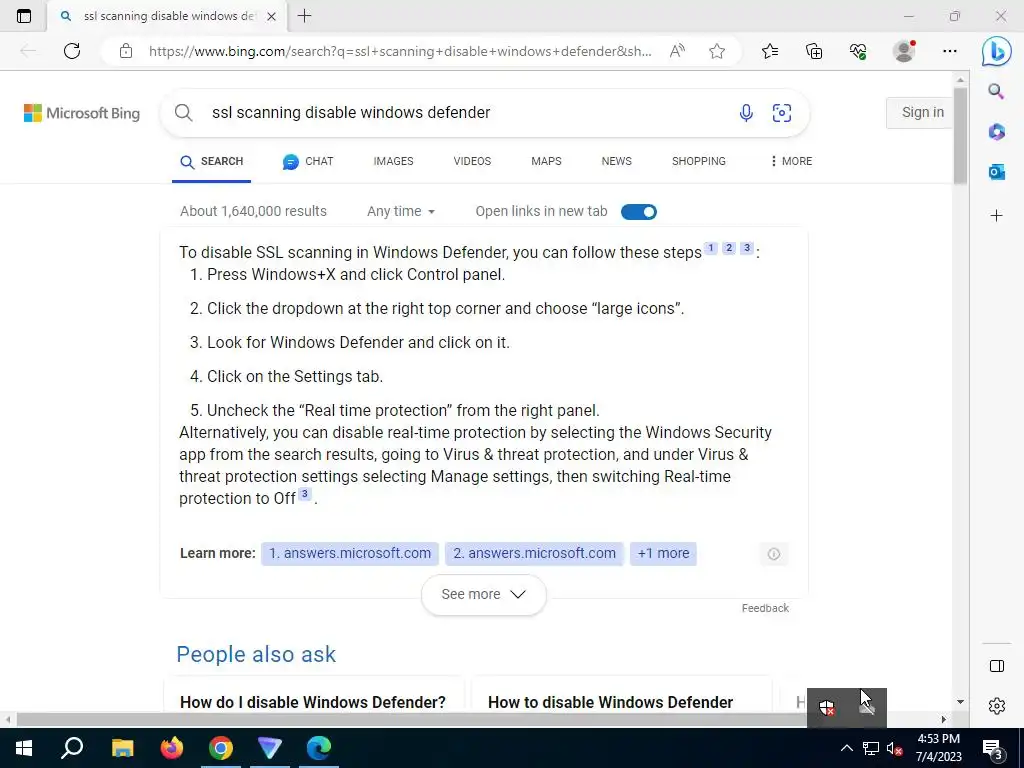
Task: Show the +1 more sources
Action: [x=663, y=553]
